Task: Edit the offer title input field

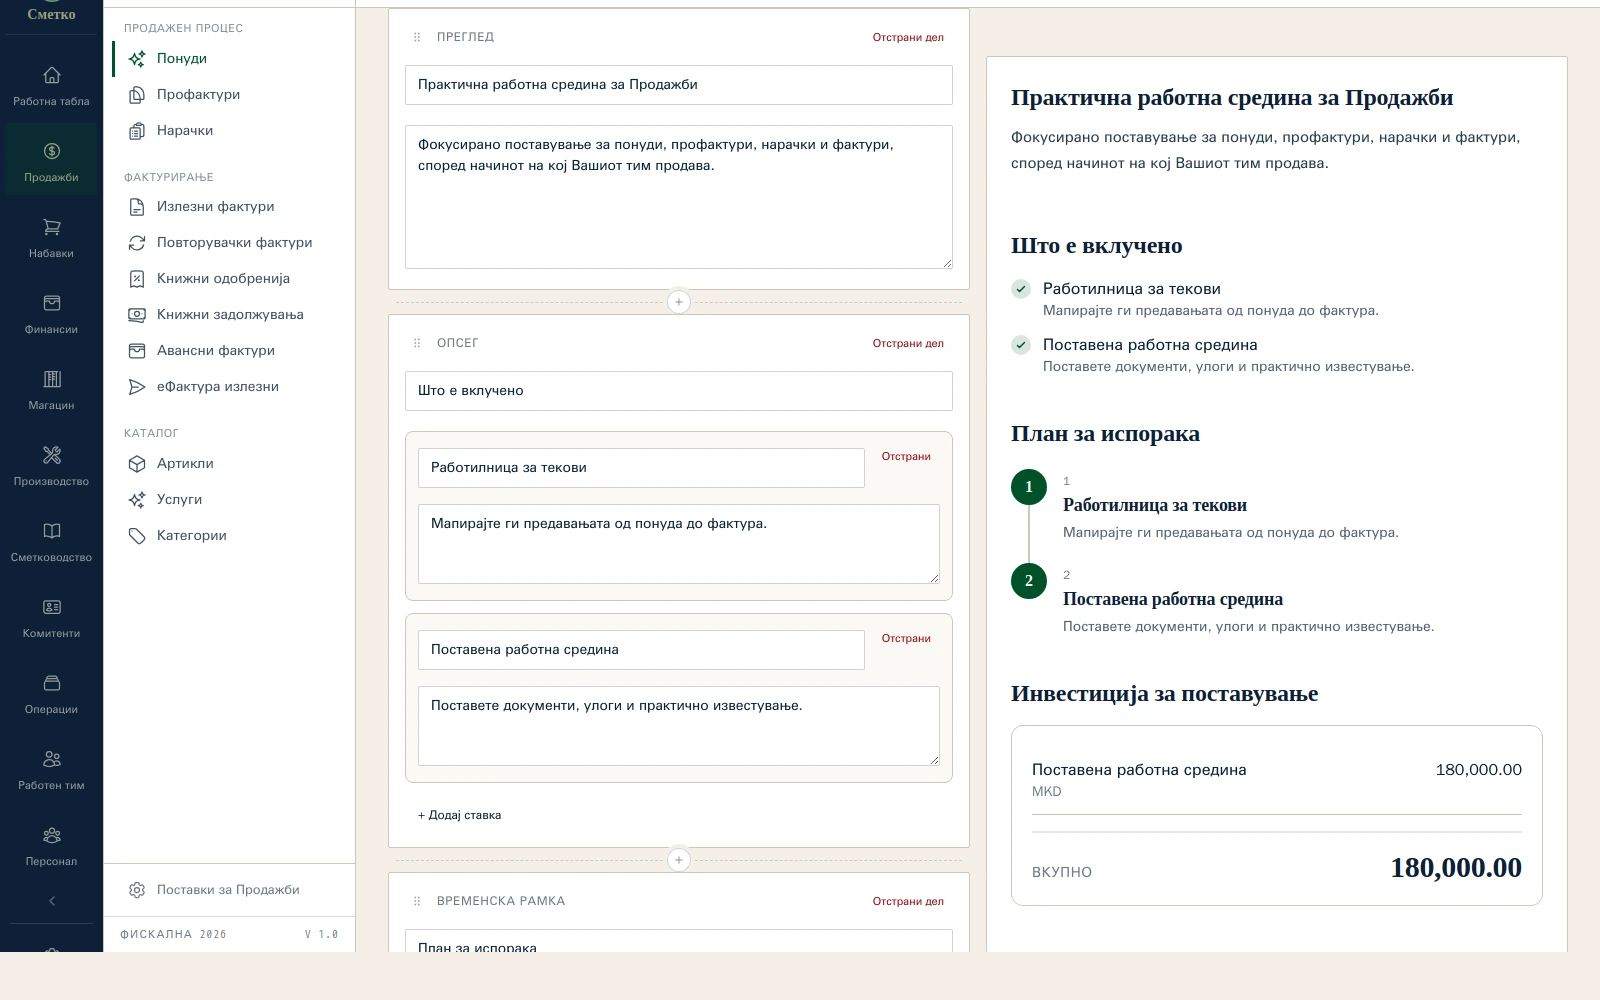Action: pos(679,85)
